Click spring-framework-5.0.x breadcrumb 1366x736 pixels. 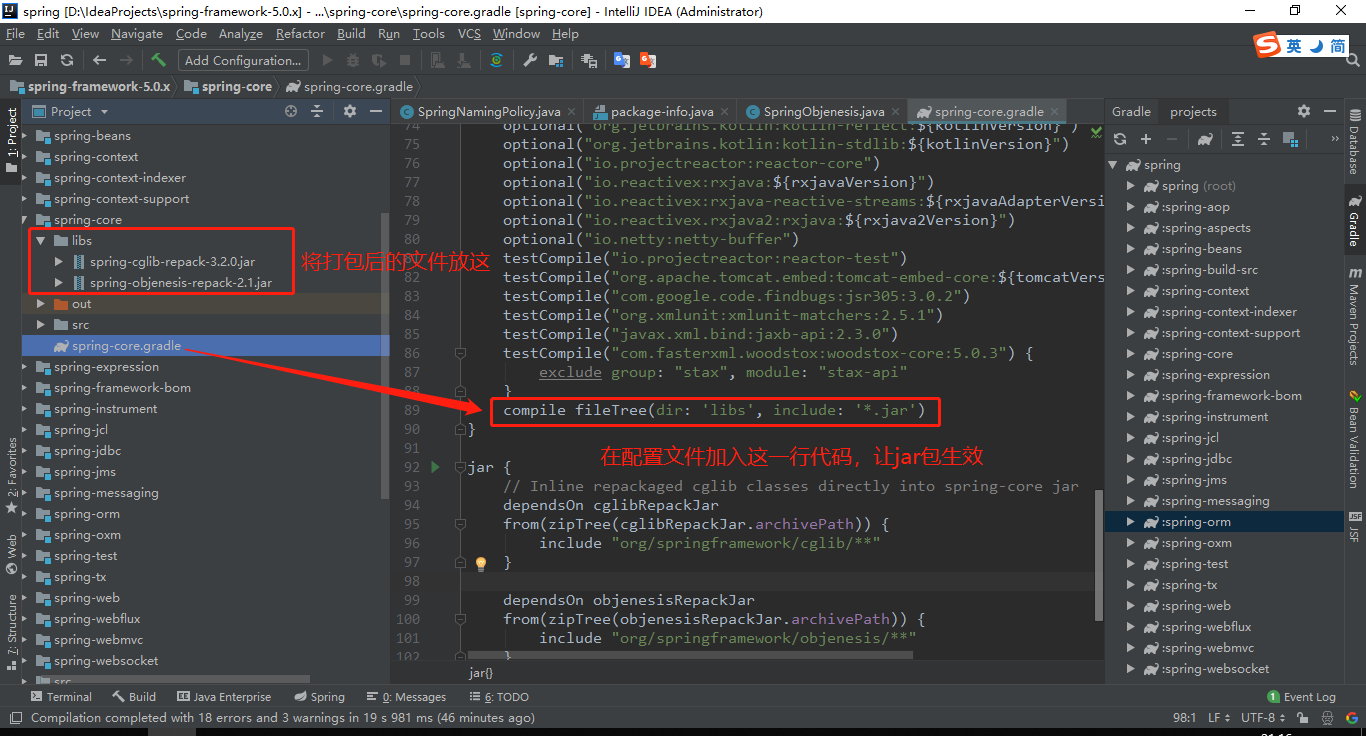click(90, 87)
